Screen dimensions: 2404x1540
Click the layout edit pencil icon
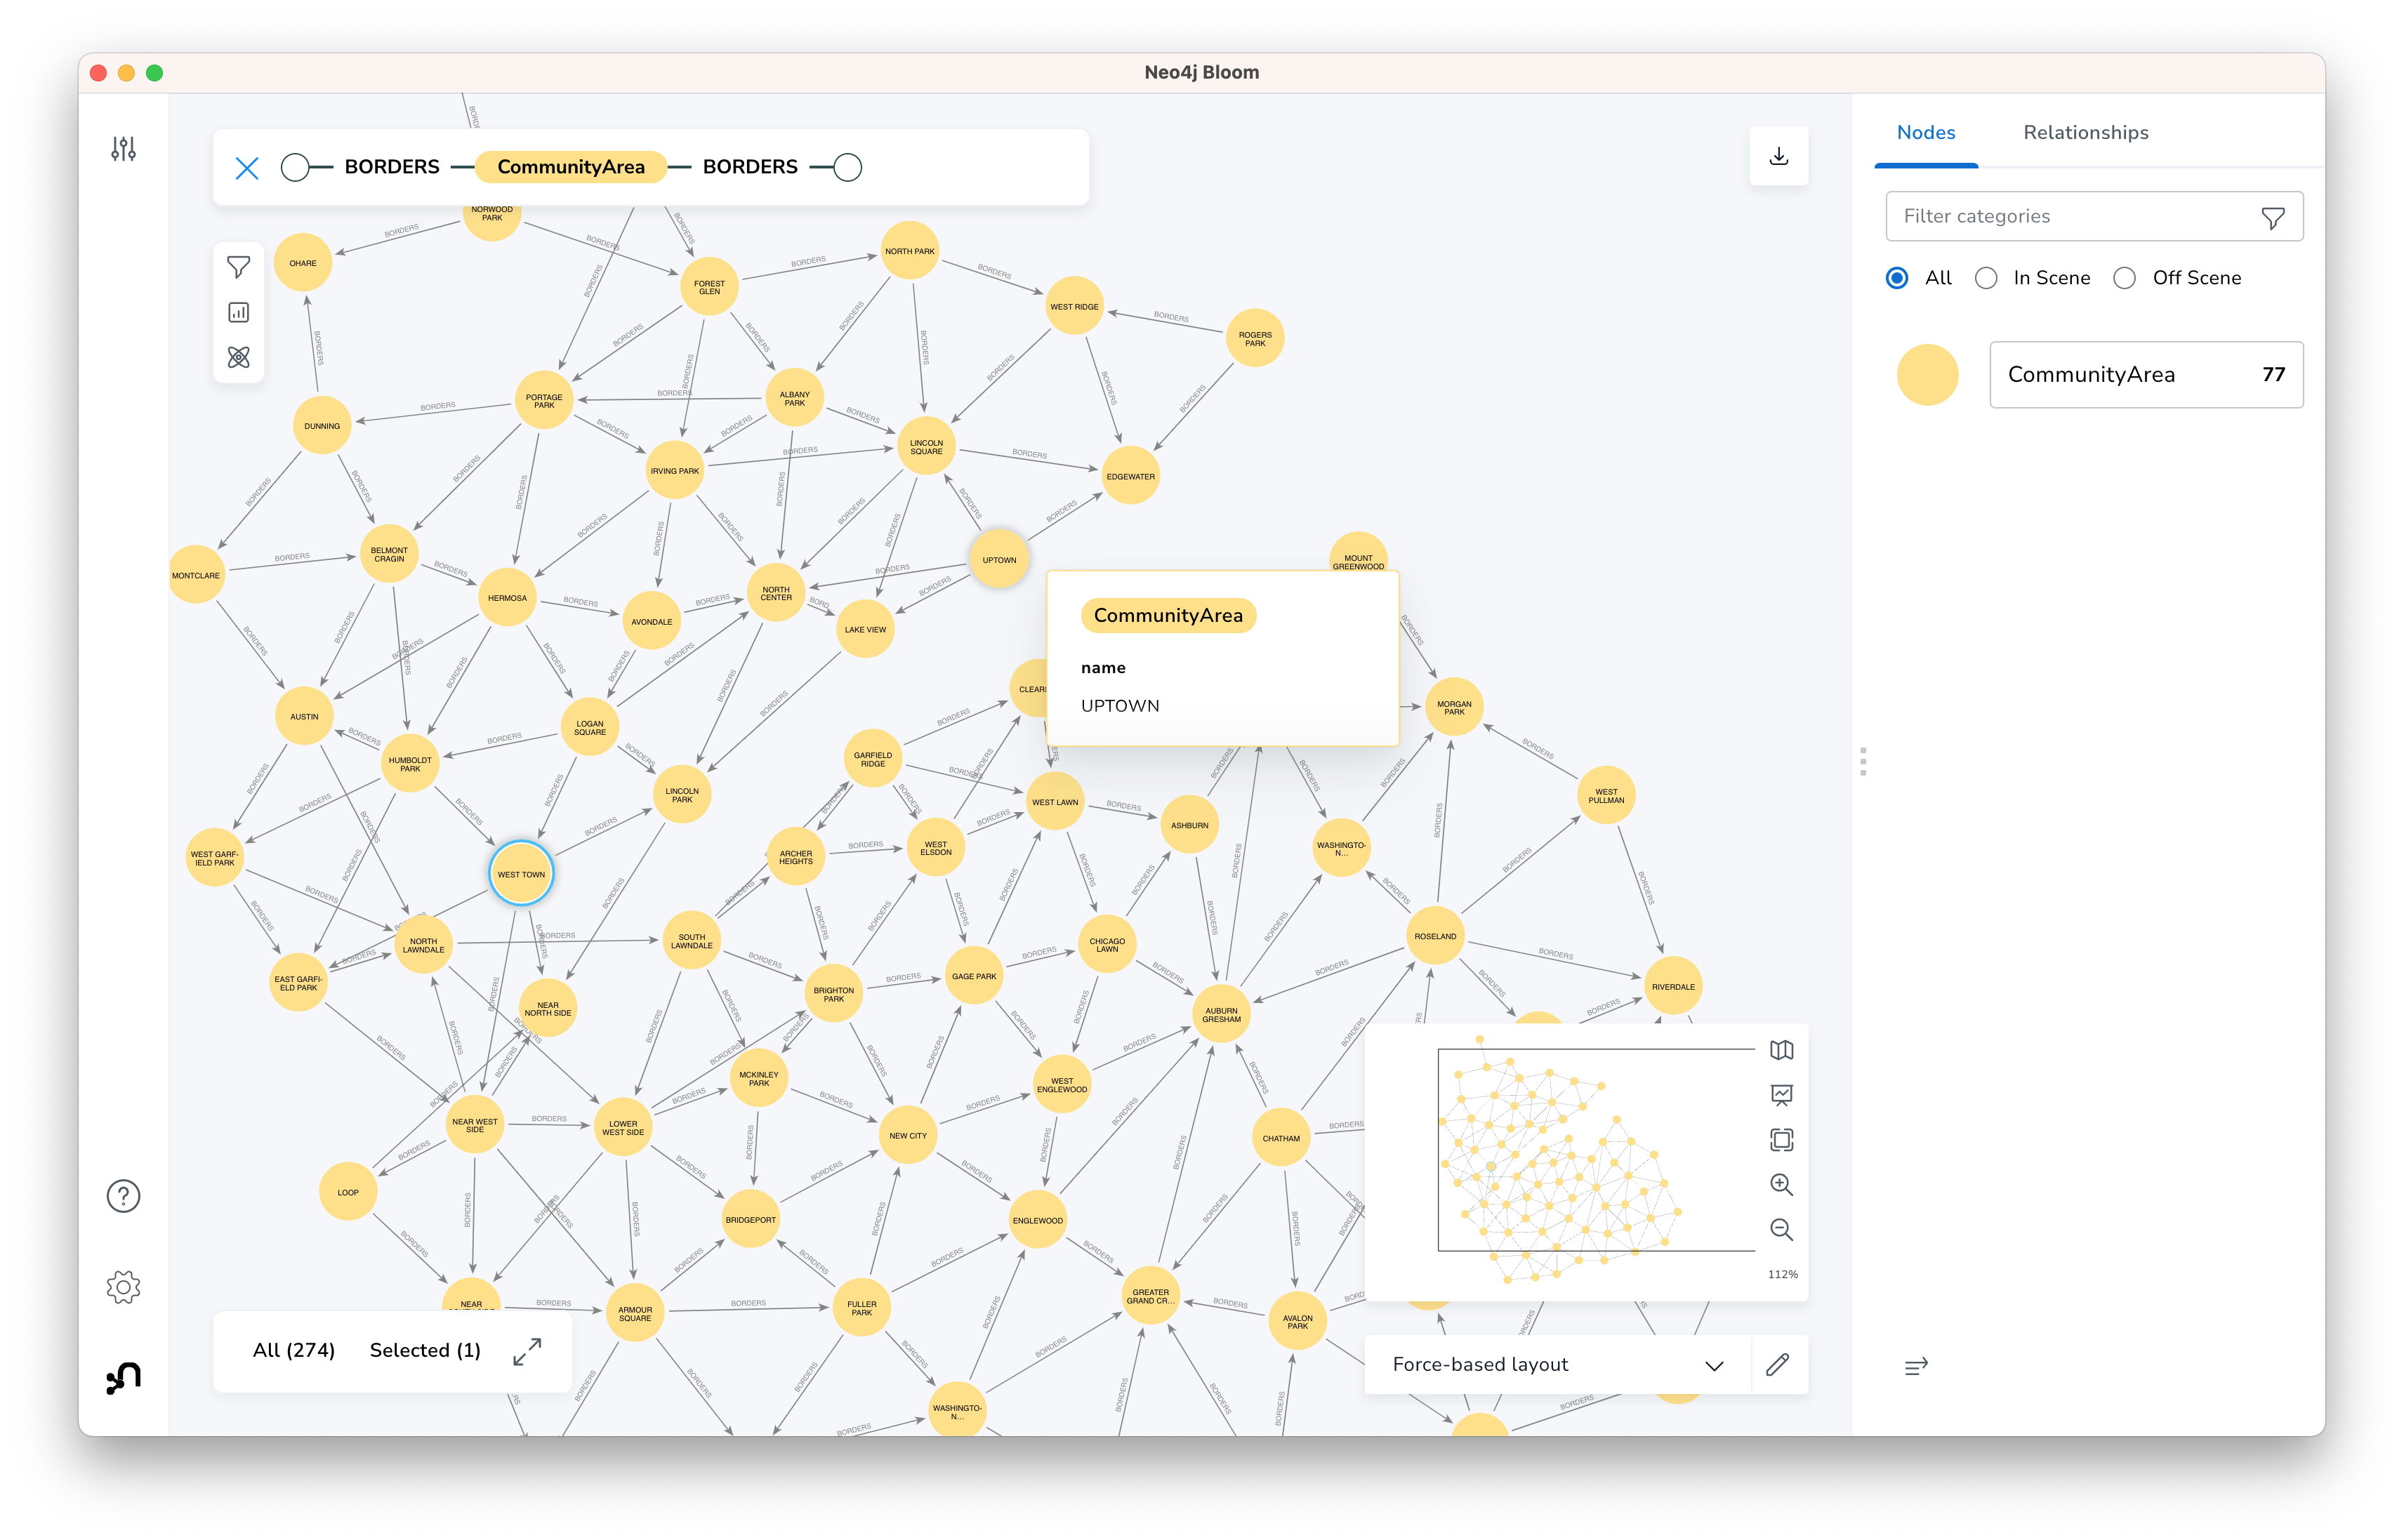[x=1777, y=1365]
